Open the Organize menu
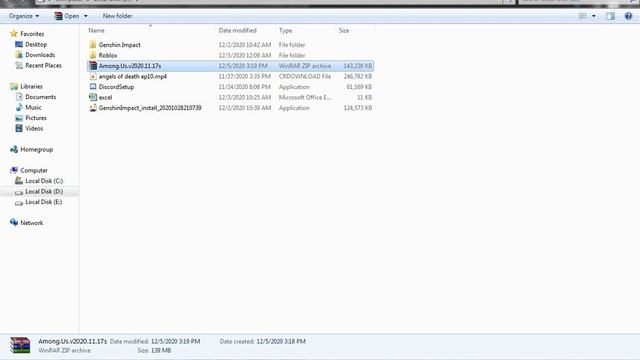Image resolution: width=640 pixels, height=360 pixels. [24, 16]
